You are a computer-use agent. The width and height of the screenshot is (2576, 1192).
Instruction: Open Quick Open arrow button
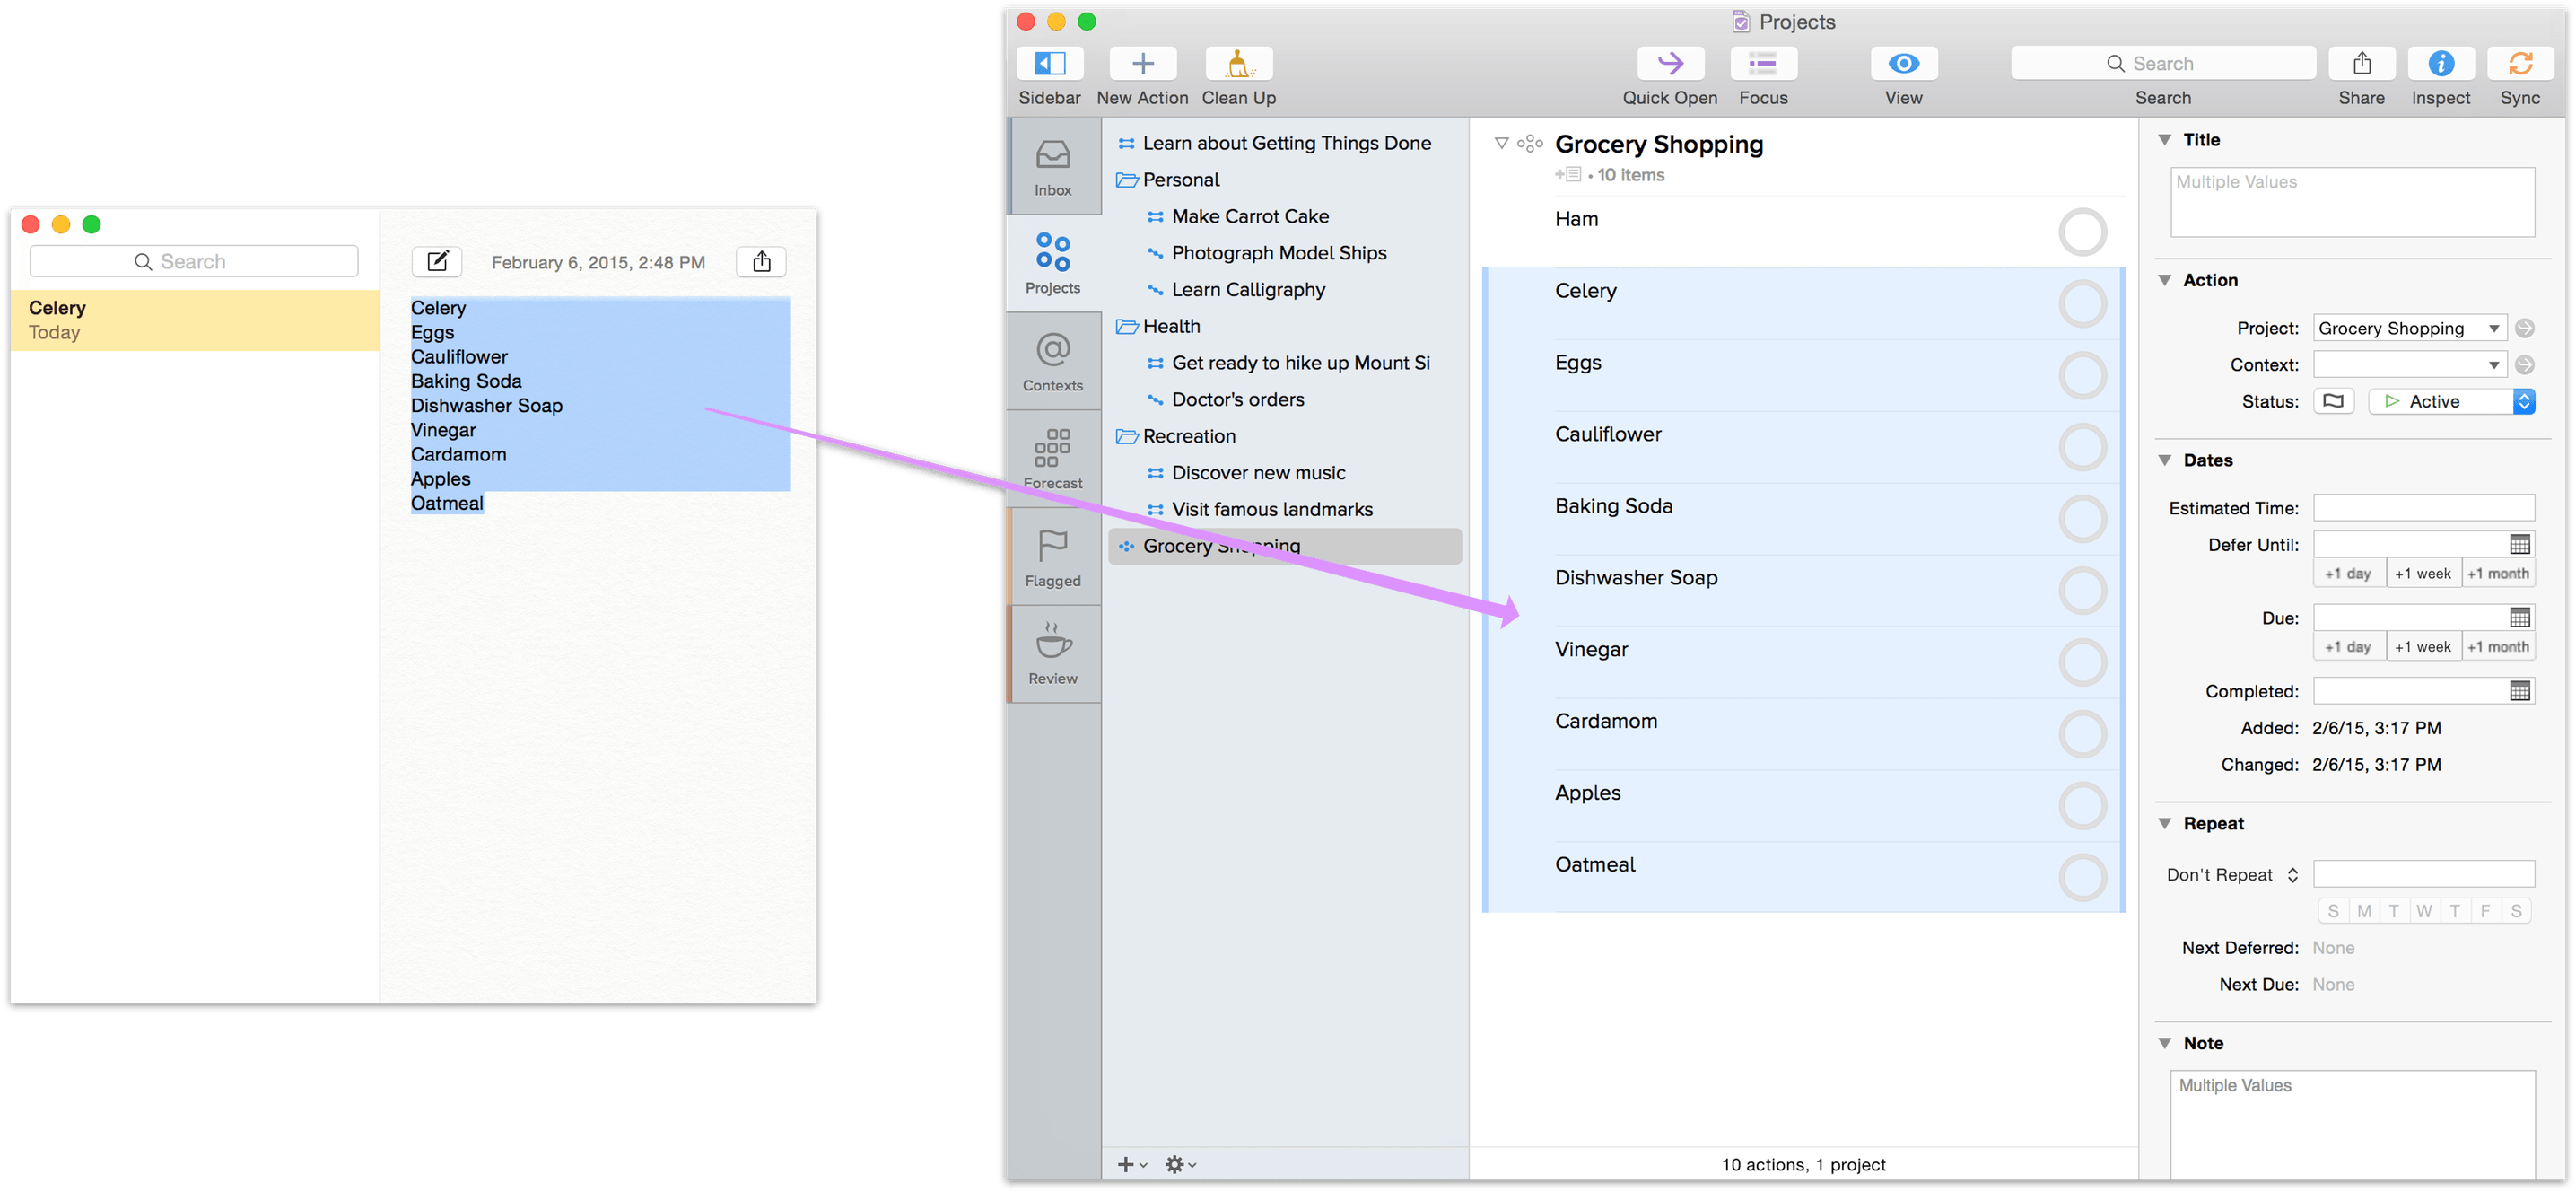point(1669,63)
